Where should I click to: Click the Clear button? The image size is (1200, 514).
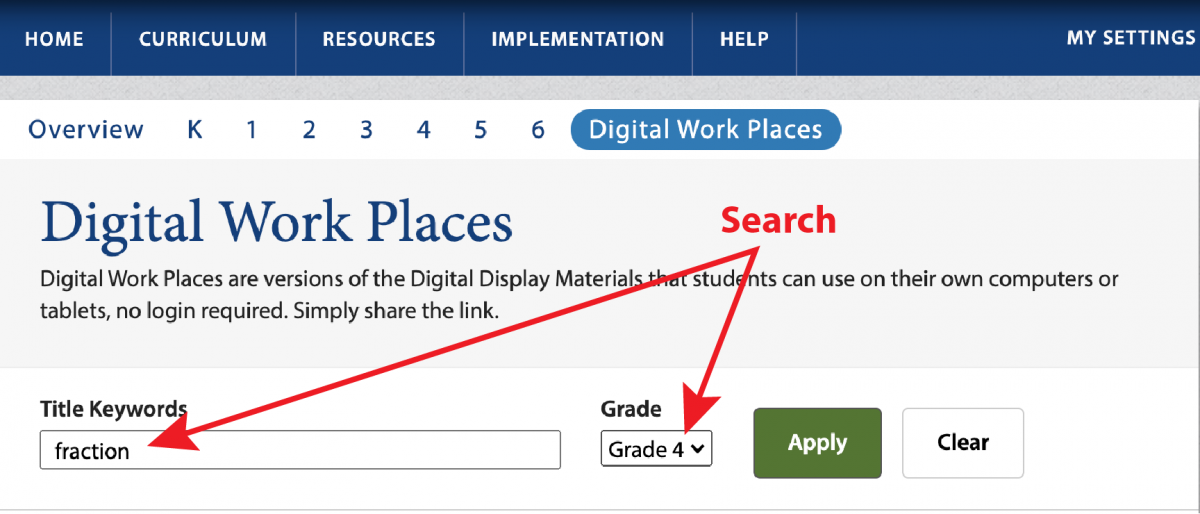click(963, 443)
